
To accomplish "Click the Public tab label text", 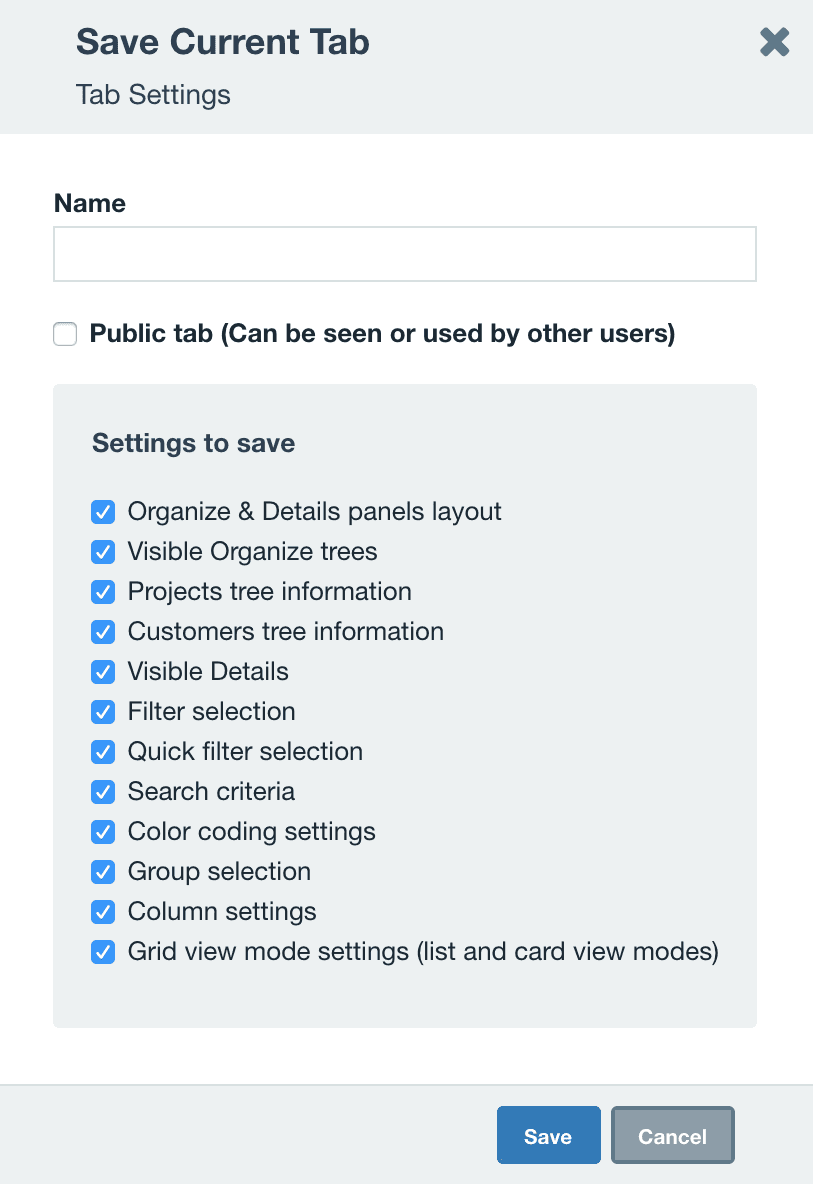I will click(383, 333).
